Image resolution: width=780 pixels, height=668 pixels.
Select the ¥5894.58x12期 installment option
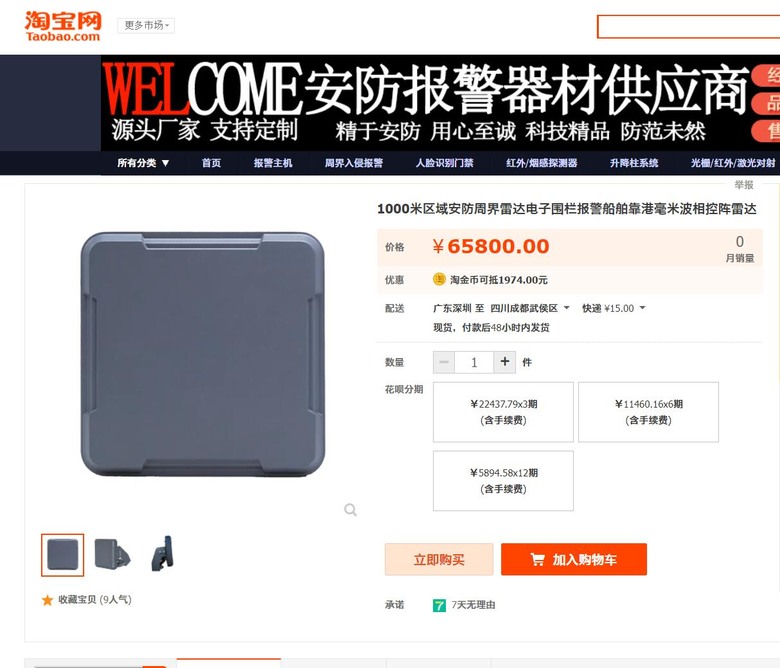pyautogui.click(x=503, y=480)
